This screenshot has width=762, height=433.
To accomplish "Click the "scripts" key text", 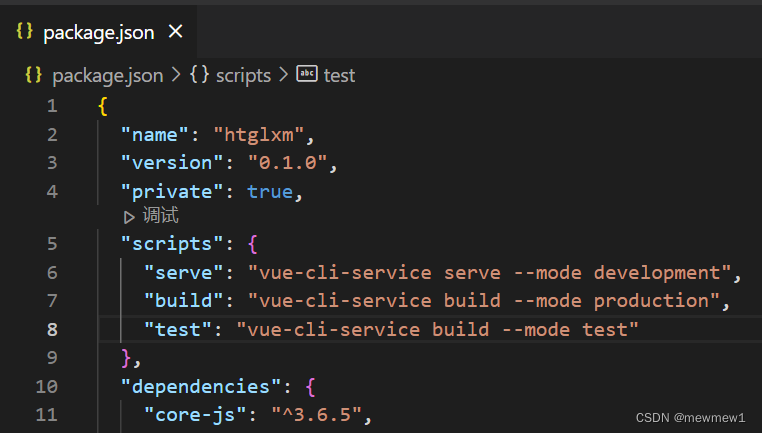I will point(172,244).
